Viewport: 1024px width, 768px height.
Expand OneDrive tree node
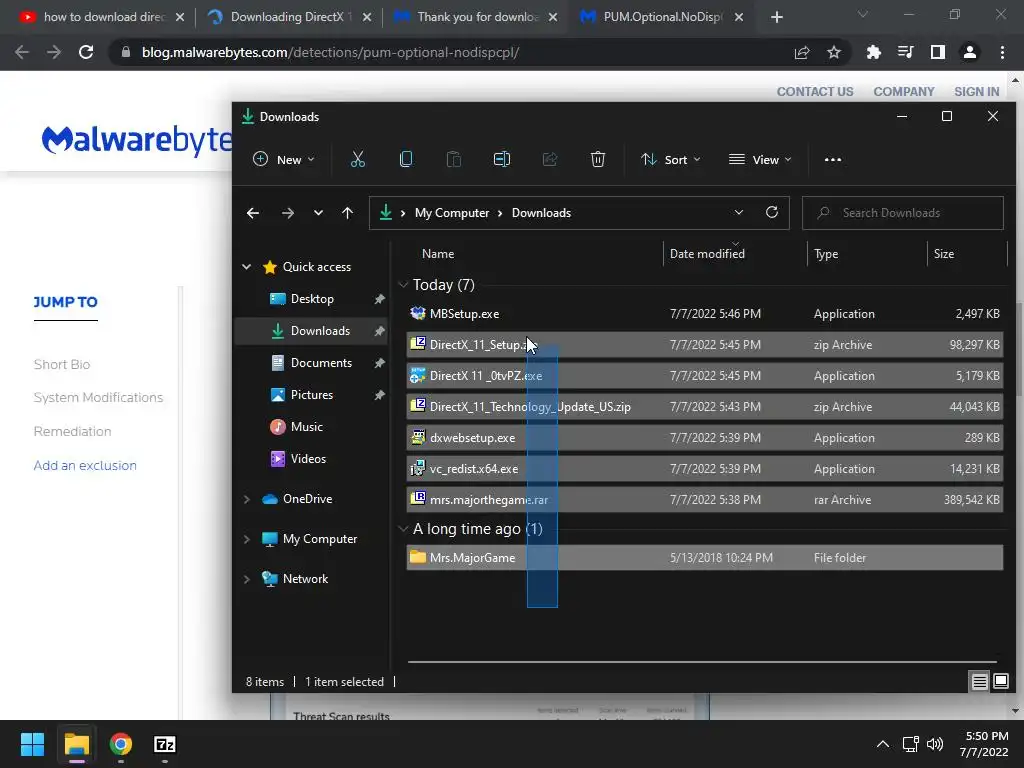pyautogui.click(x=246, y=499)
